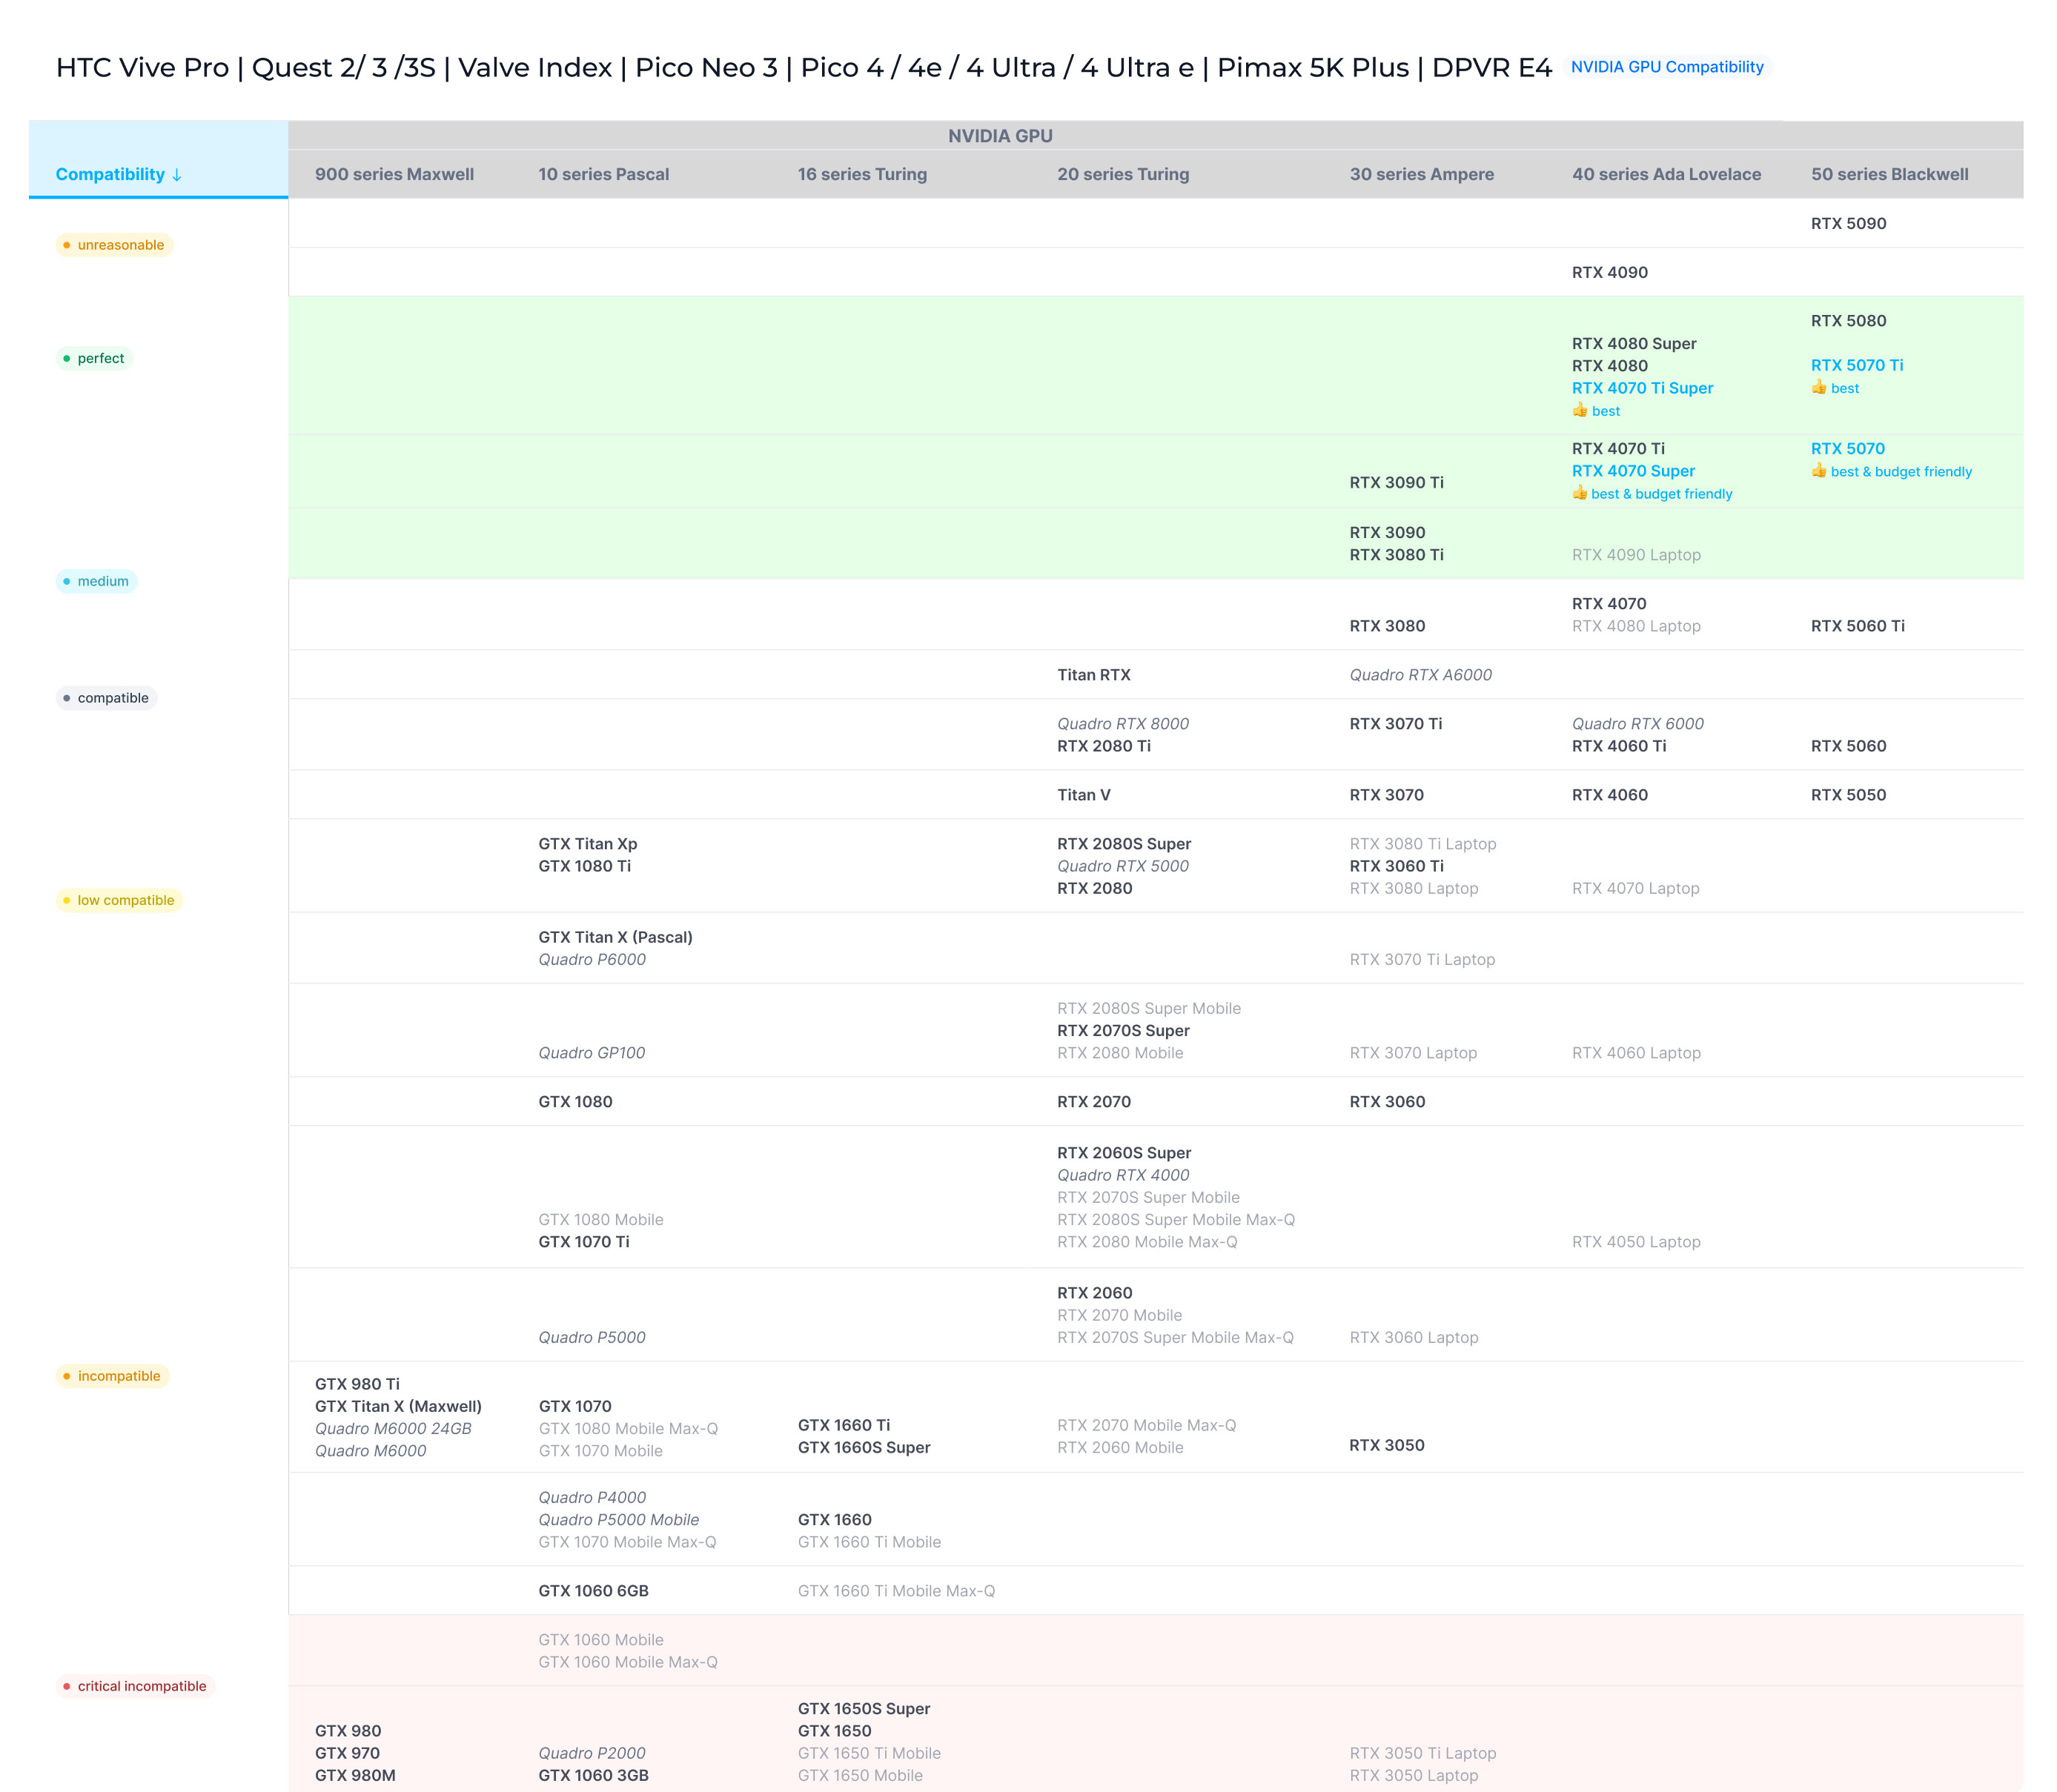Select the GTX 1070 Ti entry

pyautogui.click(x=583, y=1242)
